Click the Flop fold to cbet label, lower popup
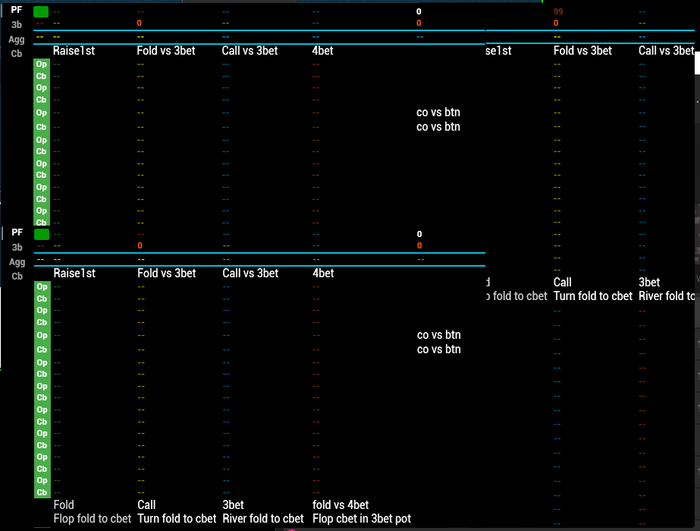The image size is (700, 531). point(92,519)
